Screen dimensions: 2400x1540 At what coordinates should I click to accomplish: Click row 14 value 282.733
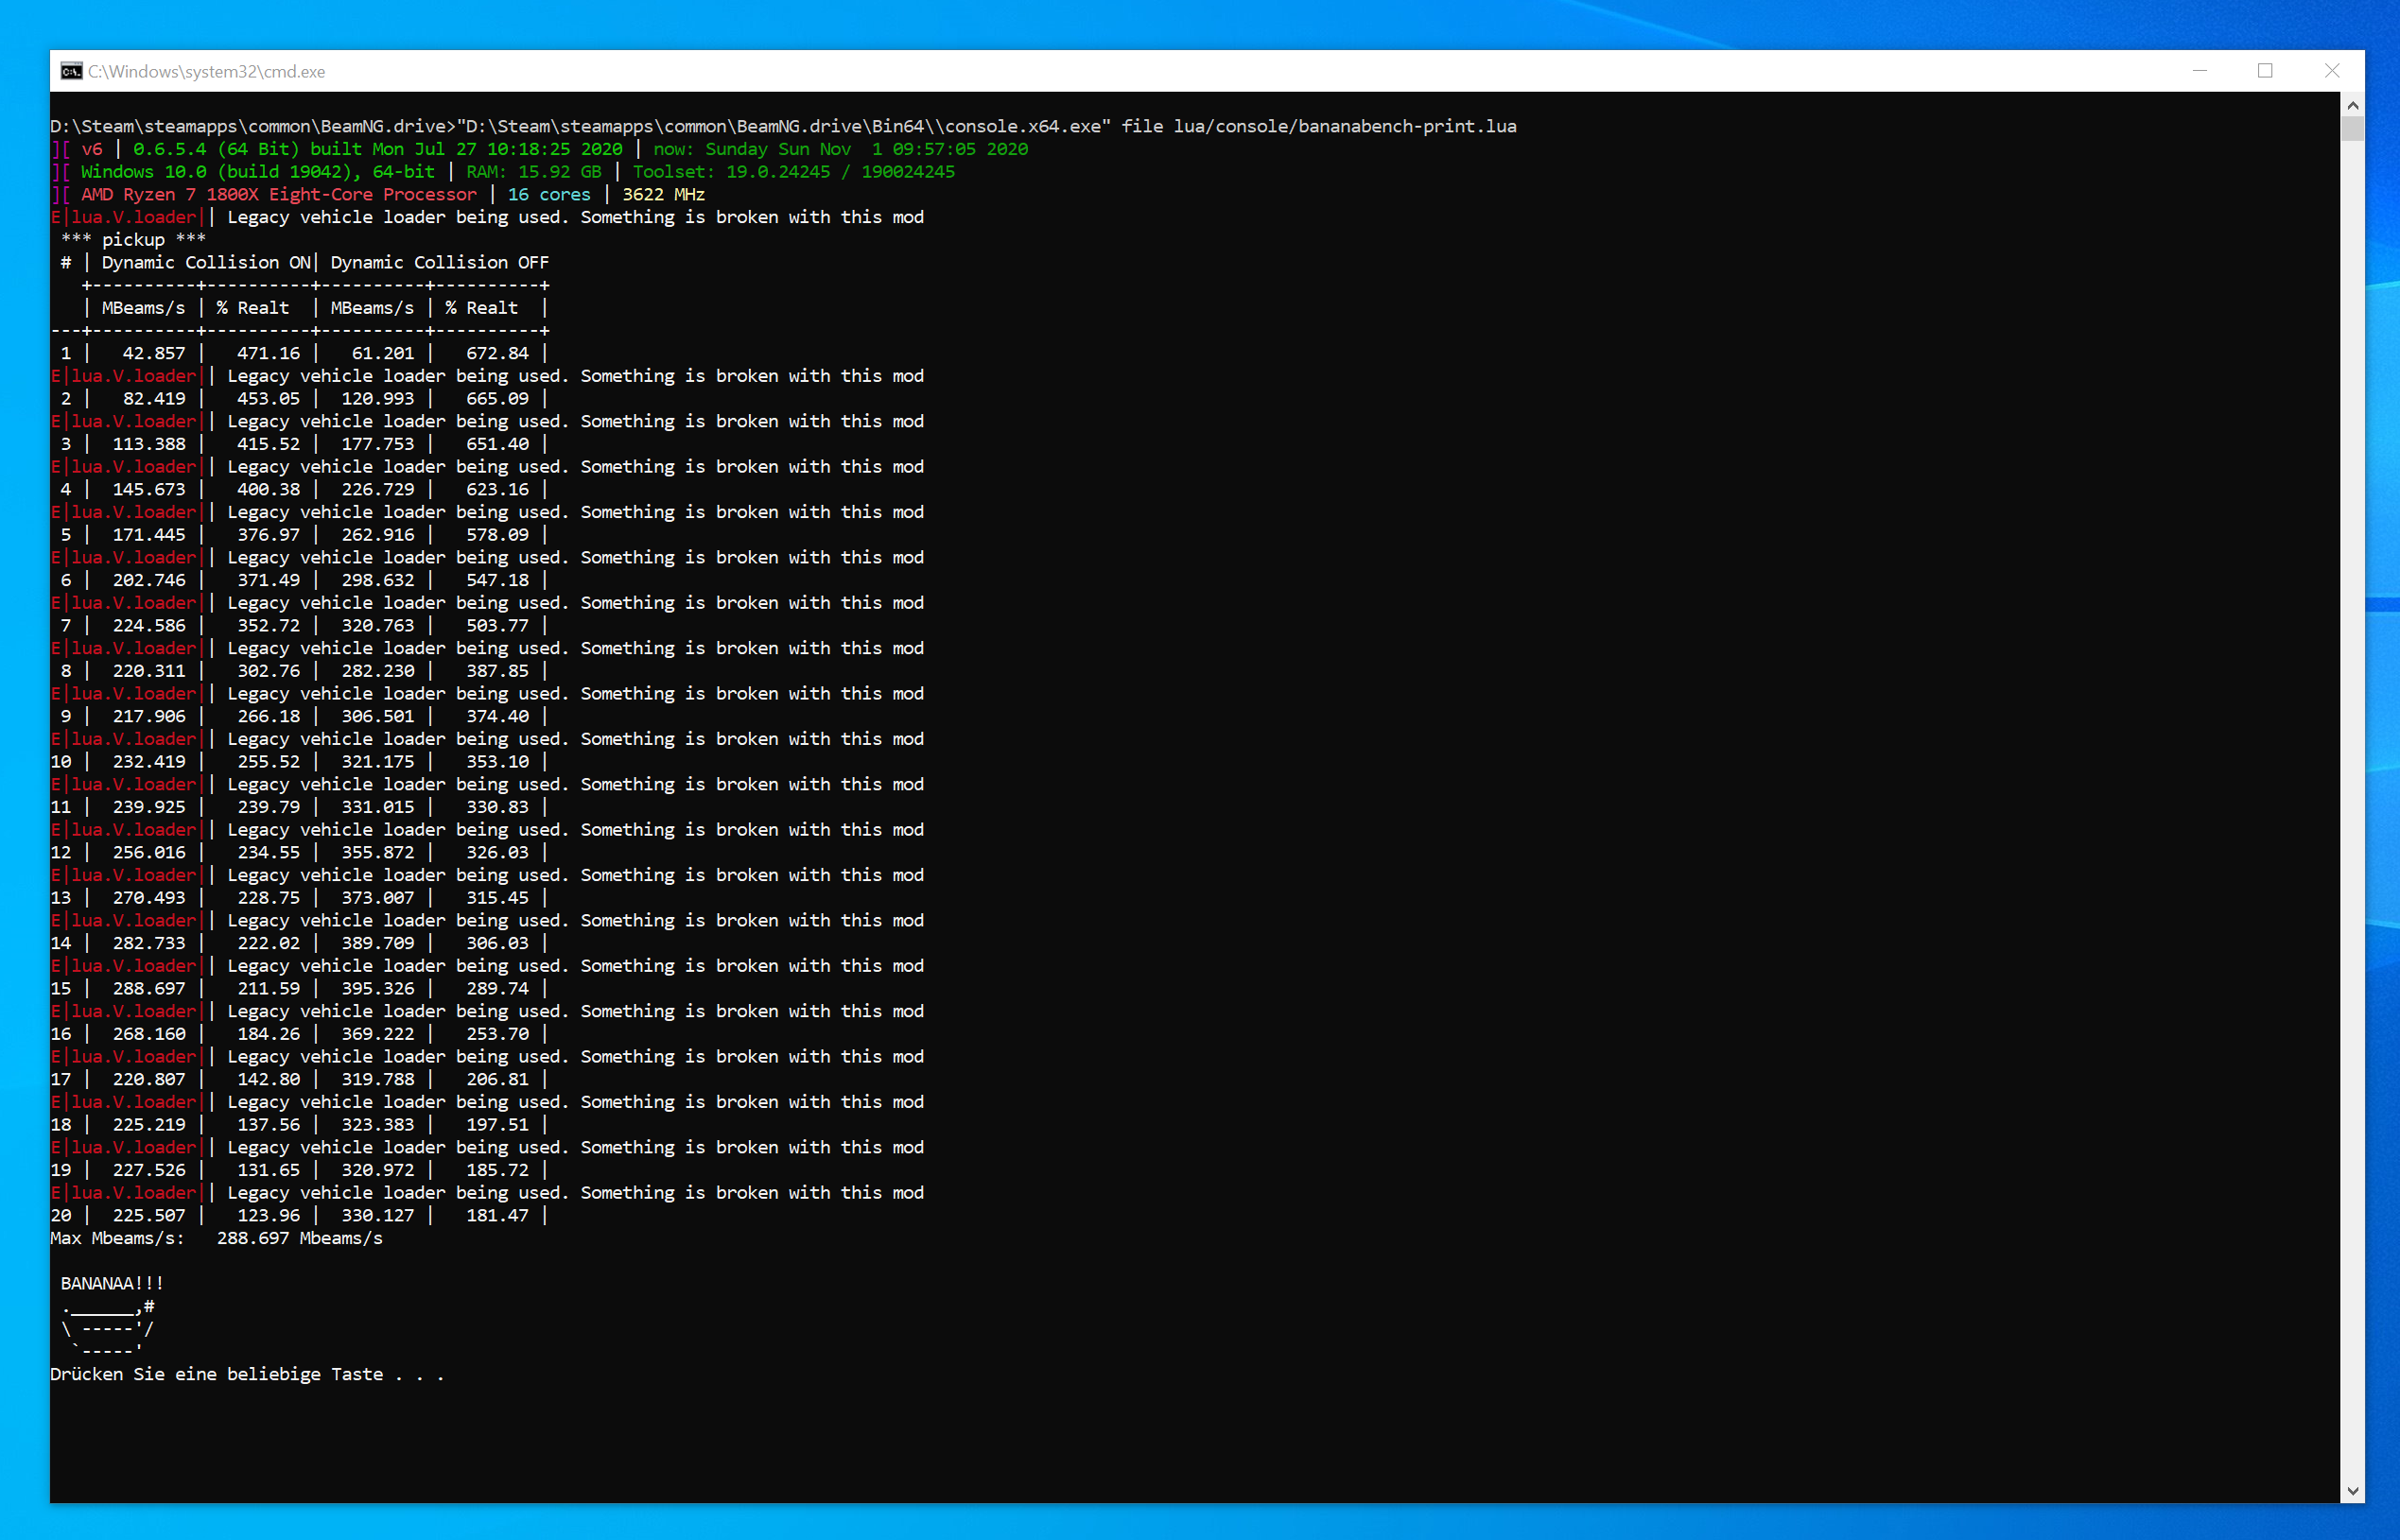(x=149, y=943)
